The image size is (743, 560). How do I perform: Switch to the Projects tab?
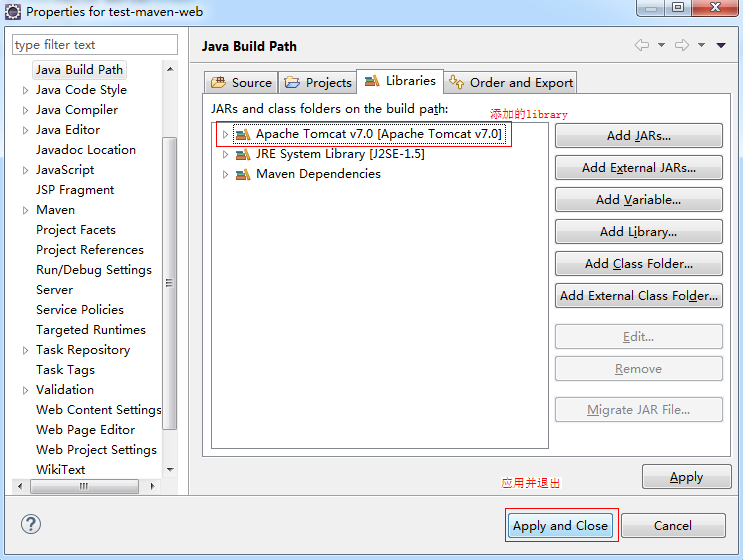[317, 83]
